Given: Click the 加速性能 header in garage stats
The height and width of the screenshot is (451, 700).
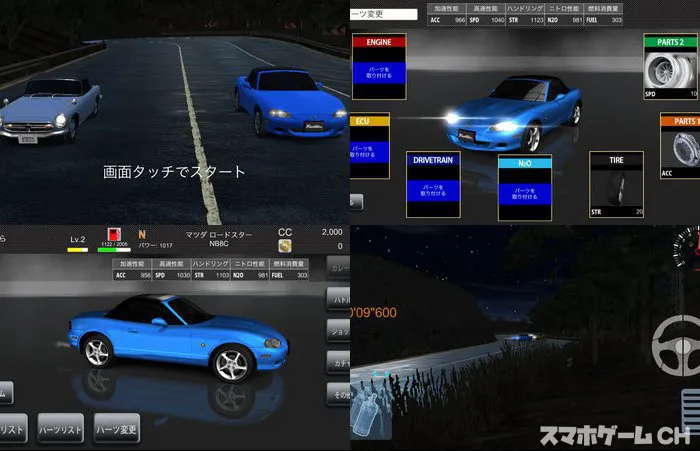Looking at the screenshot, I should (133, 264).
